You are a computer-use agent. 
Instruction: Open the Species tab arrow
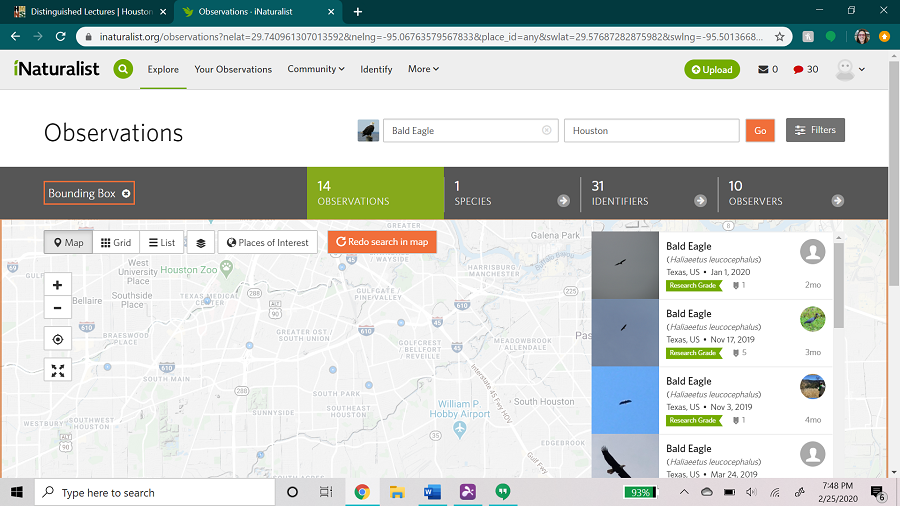tap(563, 201)
